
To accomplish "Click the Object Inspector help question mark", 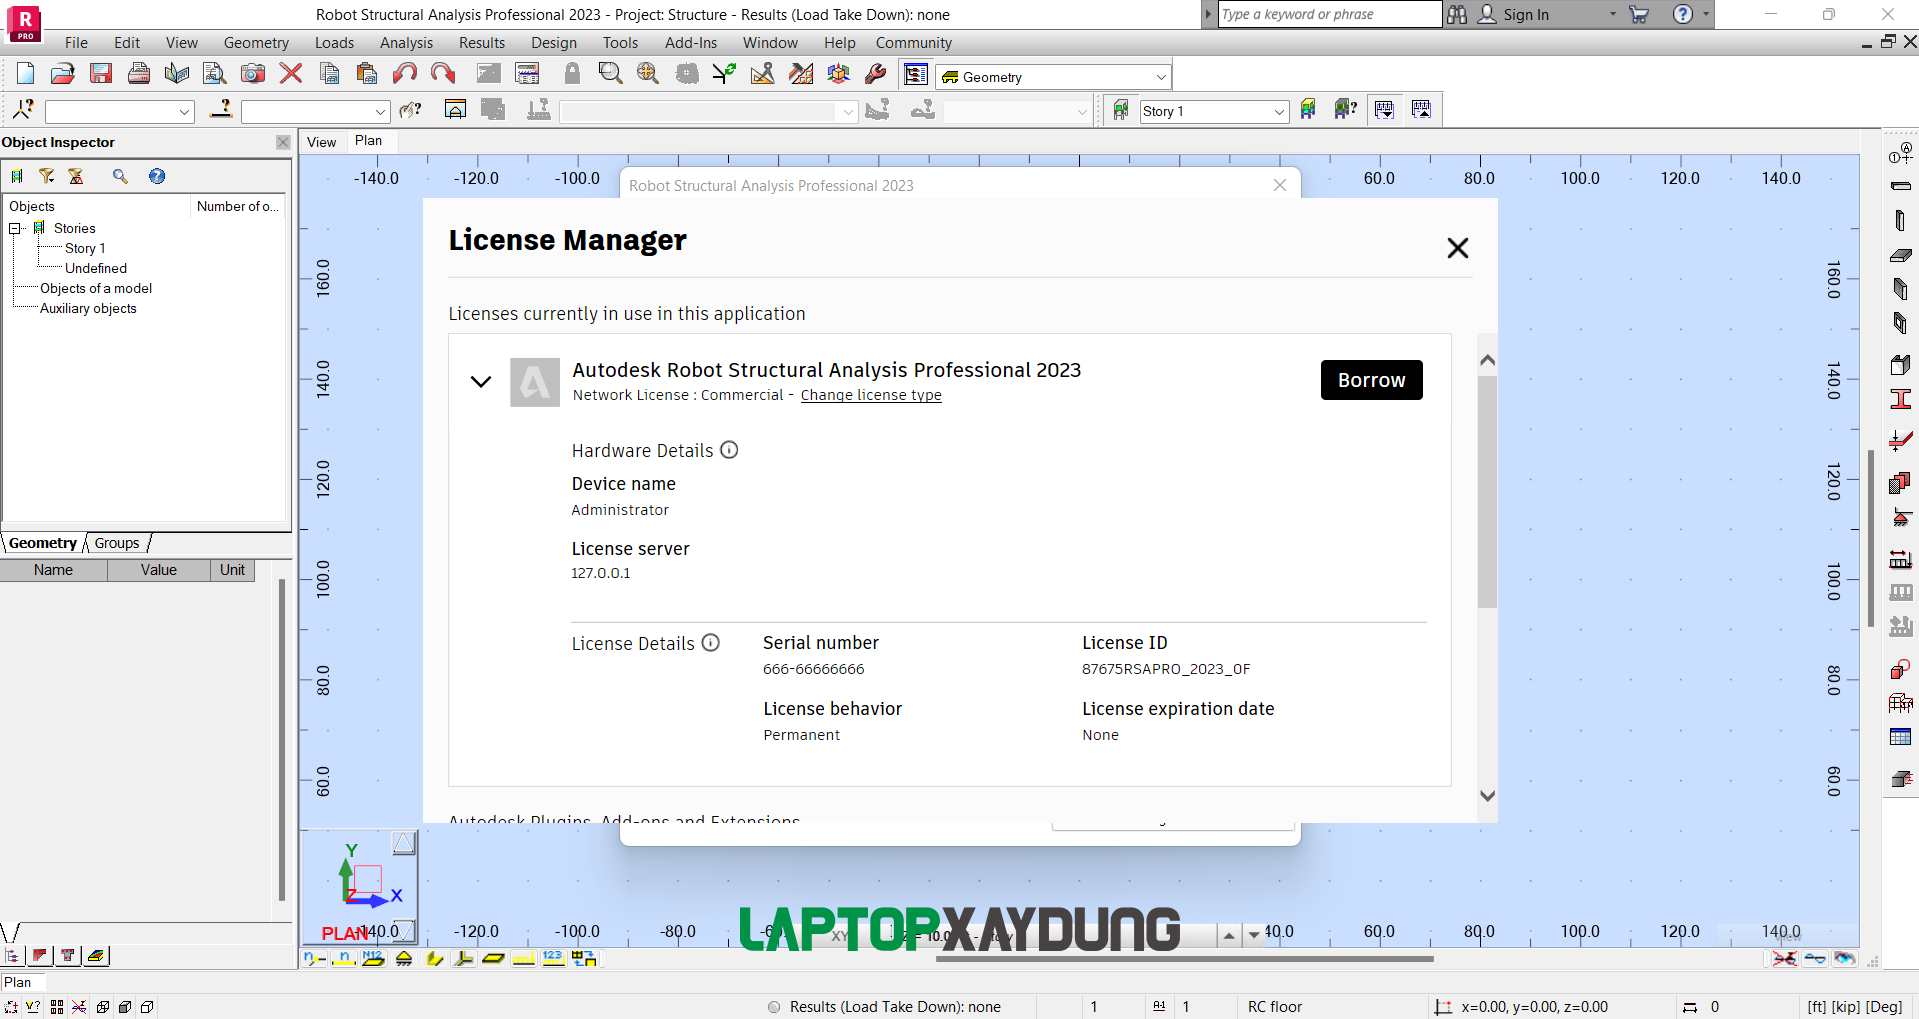I will click(x=157, y=176).
